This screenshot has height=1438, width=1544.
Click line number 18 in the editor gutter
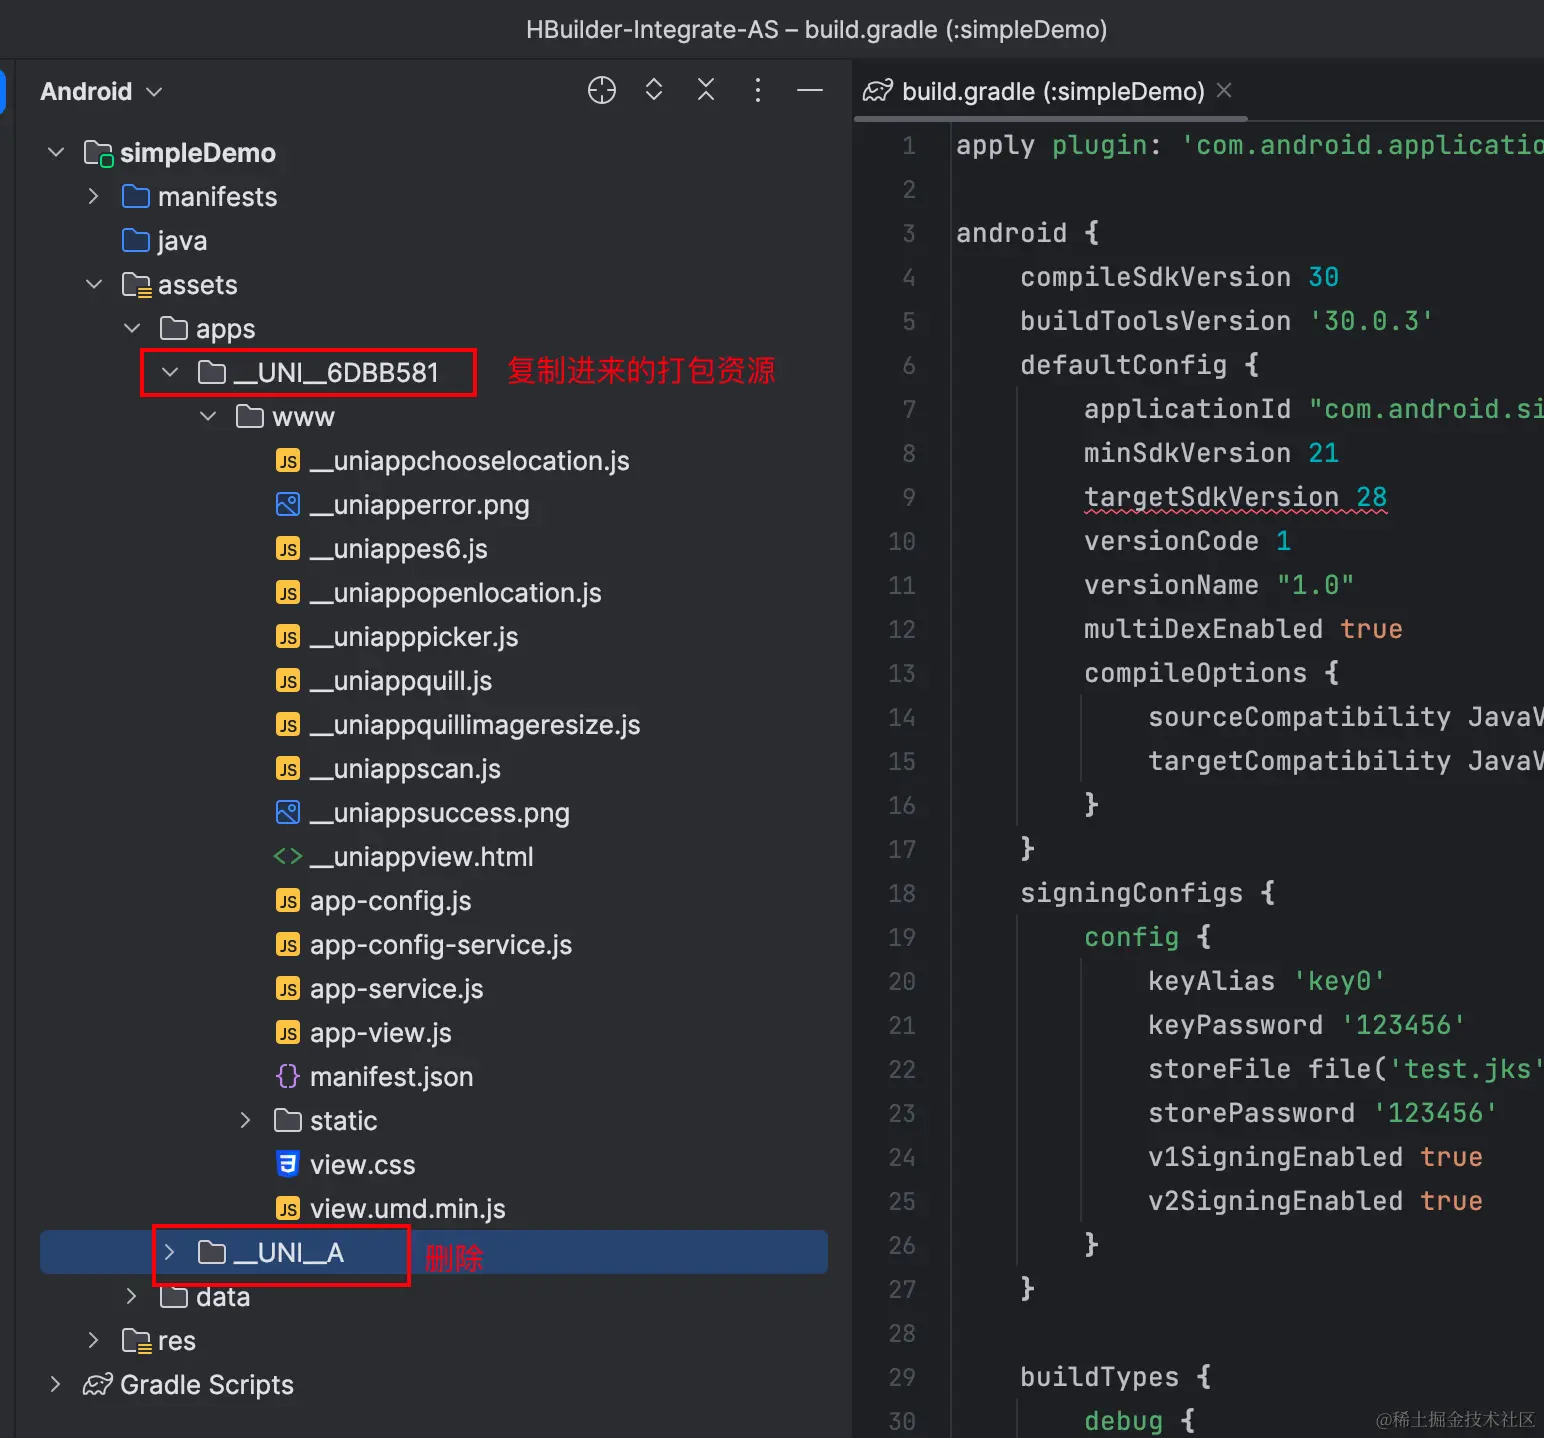(x=902, y=893)
